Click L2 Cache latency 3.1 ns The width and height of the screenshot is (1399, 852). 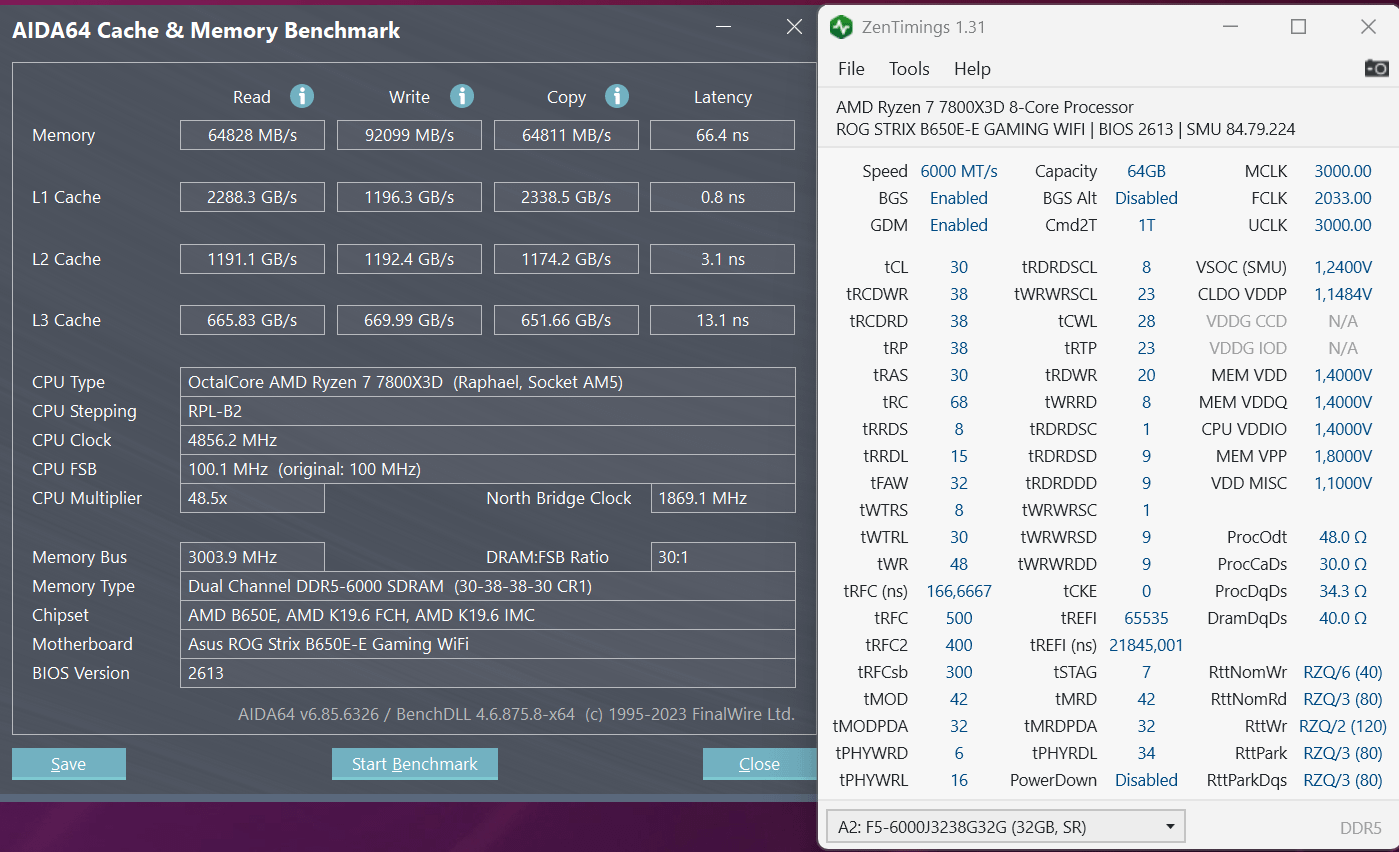click(x=723, y=259)
